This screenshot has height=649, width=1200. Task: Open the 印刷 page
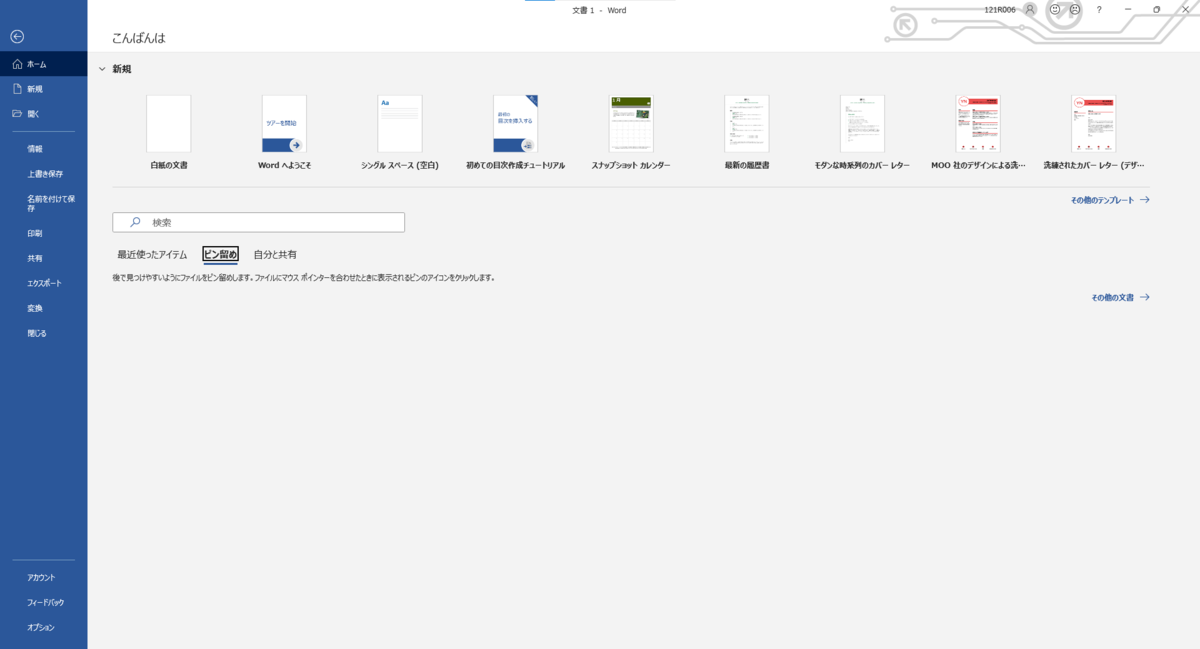(44, 233)
